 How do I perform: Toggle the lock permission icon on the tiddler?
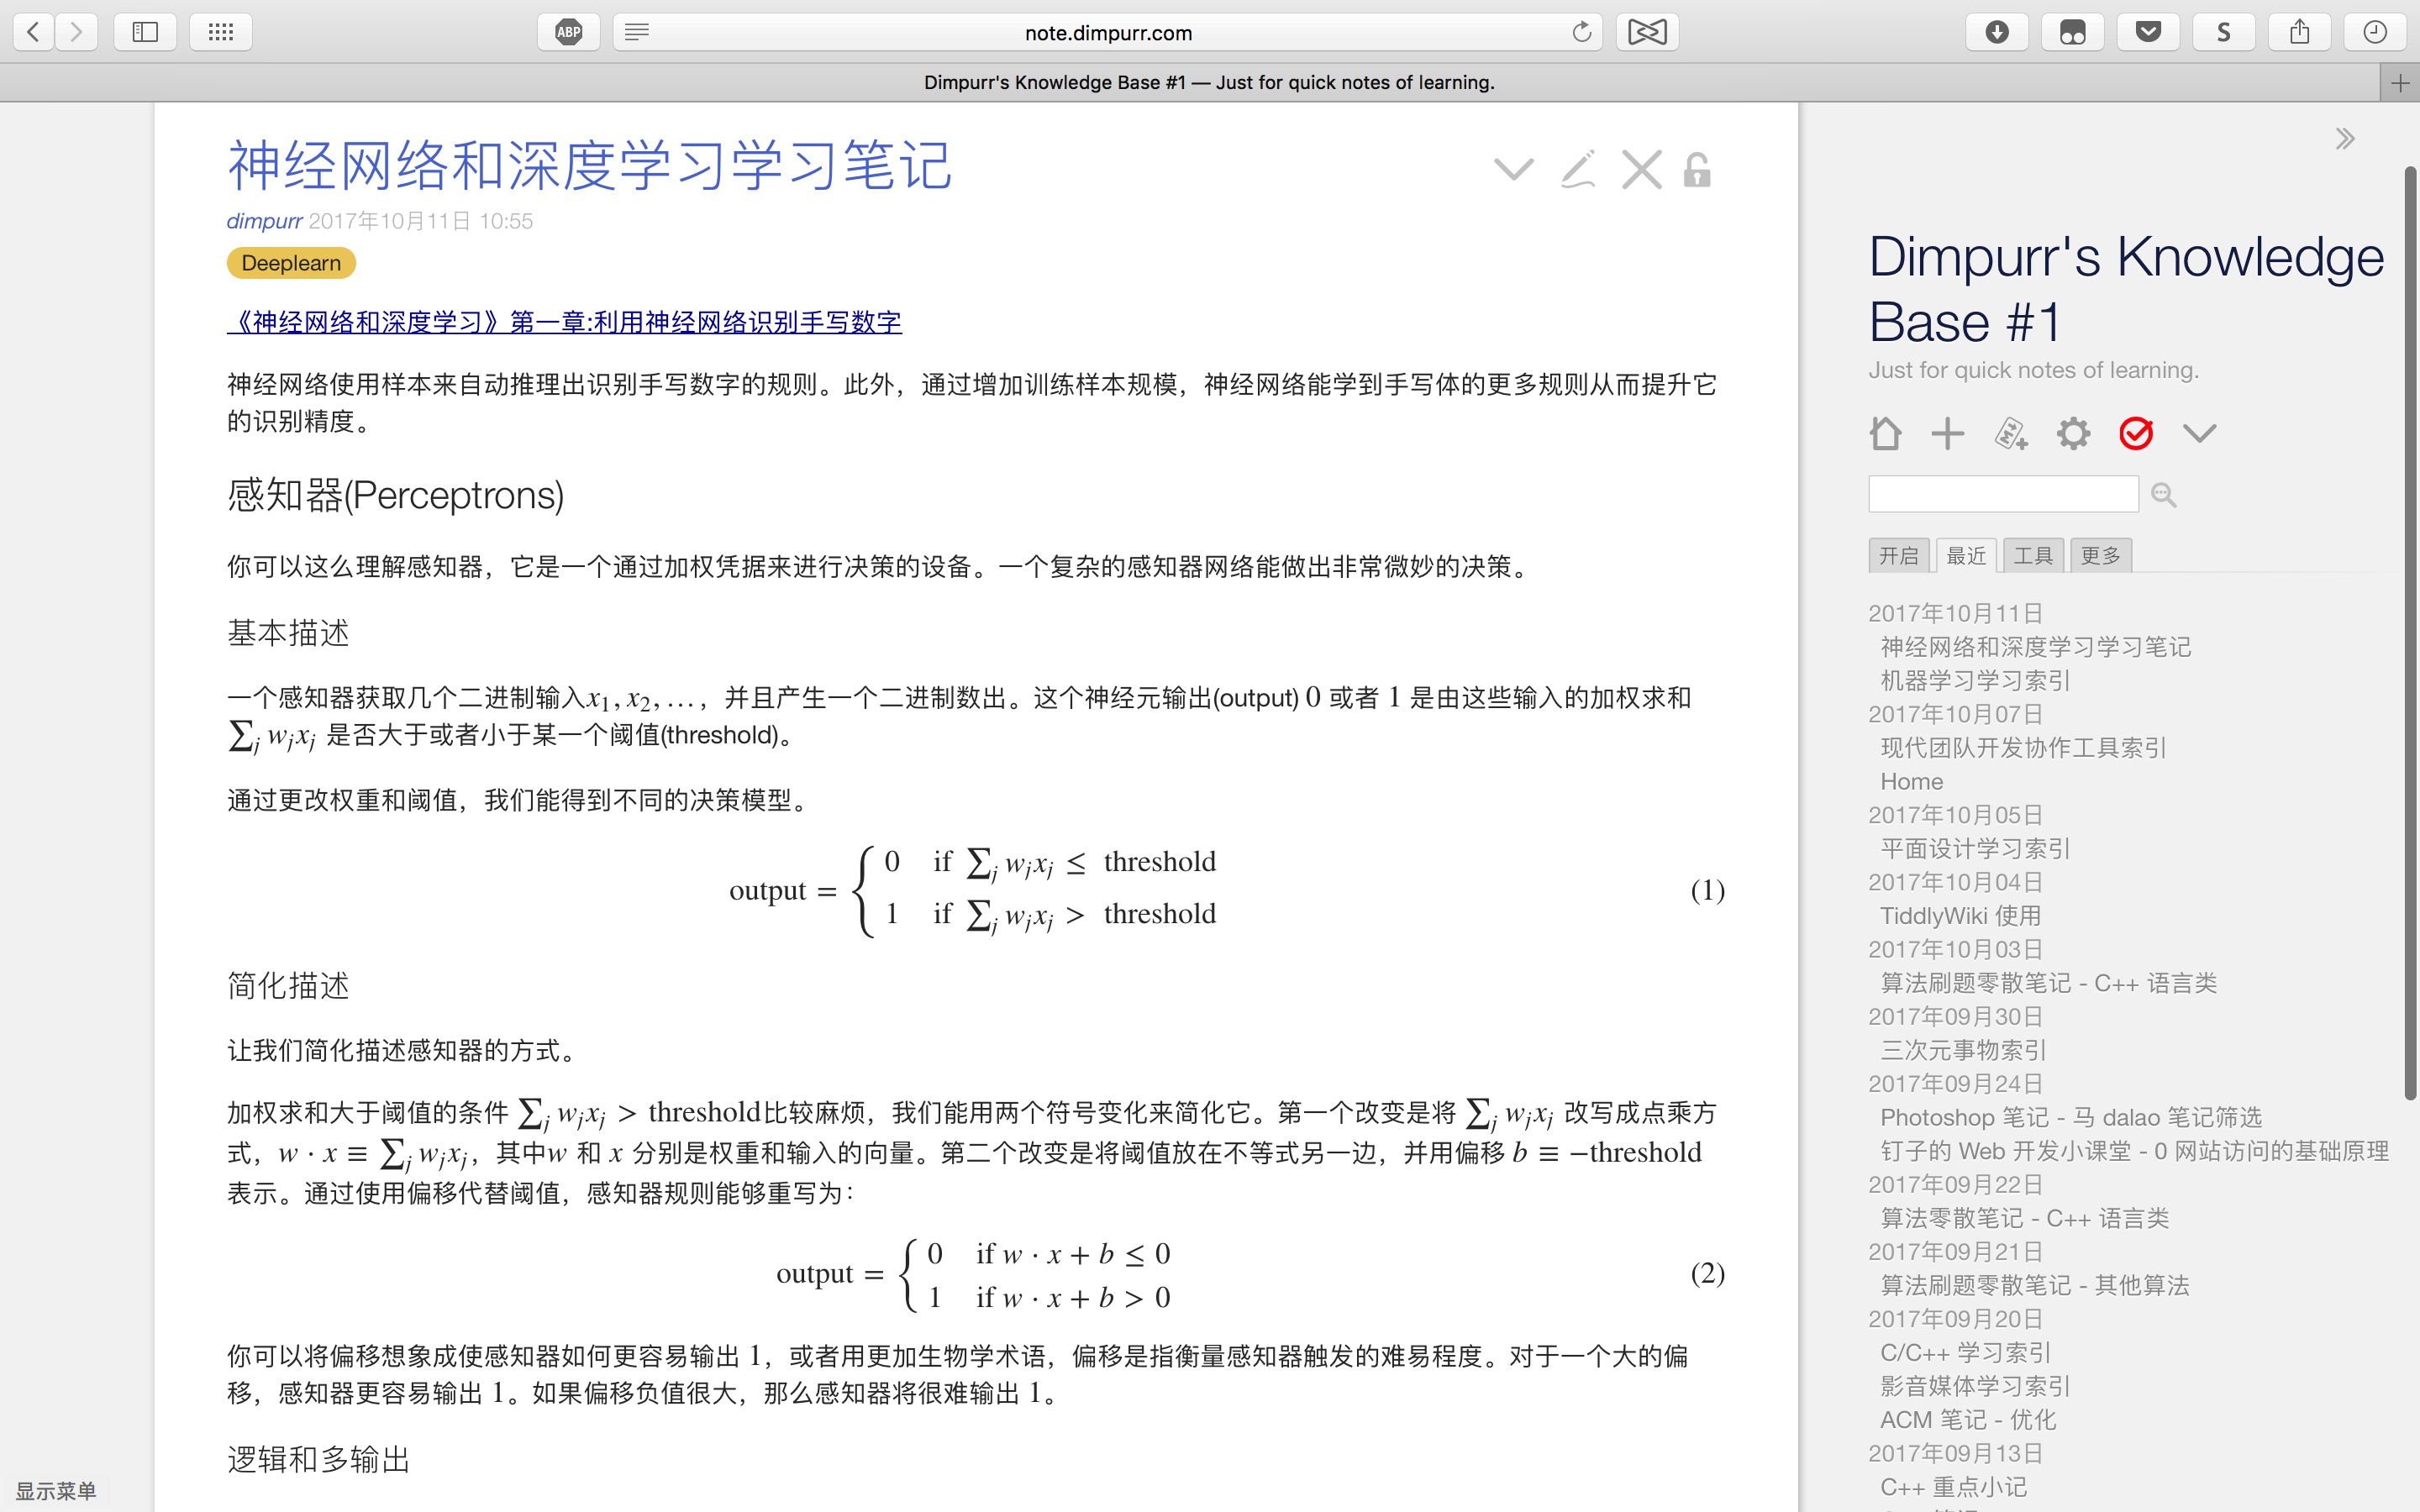(1697, 170)
